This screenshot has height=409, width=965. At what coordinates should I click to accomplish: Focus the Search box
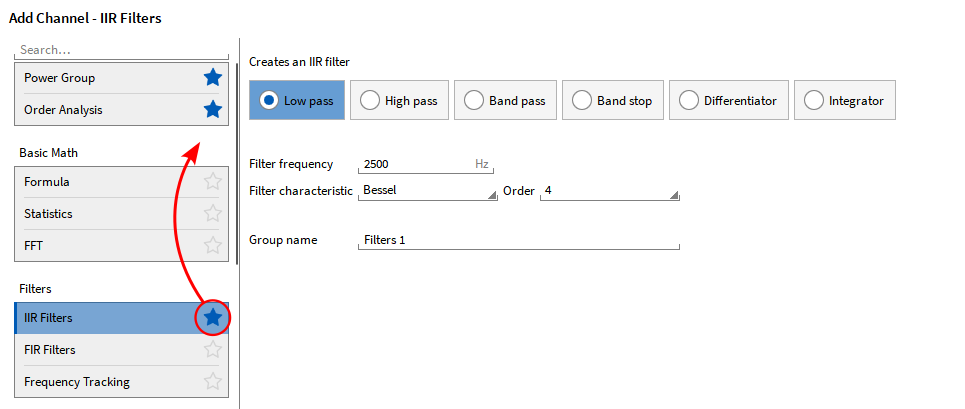(120, 49)
